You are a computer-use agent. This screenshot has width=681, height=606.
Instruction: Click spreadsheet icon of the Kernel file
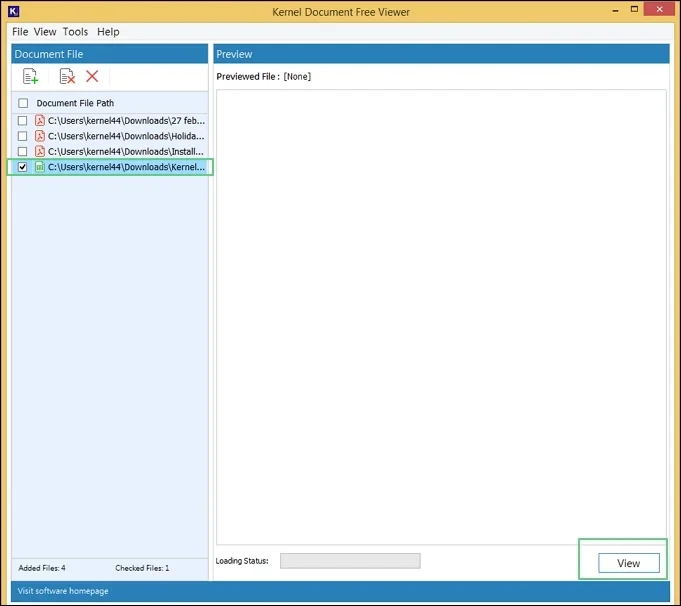pyautogui.click(x=40, y=167)
